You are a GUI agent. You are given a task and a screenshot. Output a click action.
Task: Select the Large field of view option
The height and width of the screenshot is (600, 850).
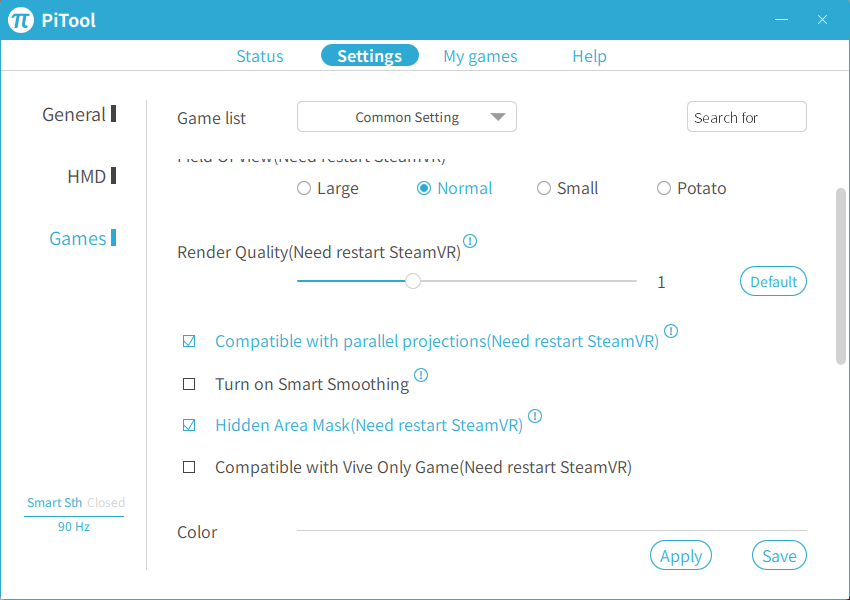[x=304, y=188]
